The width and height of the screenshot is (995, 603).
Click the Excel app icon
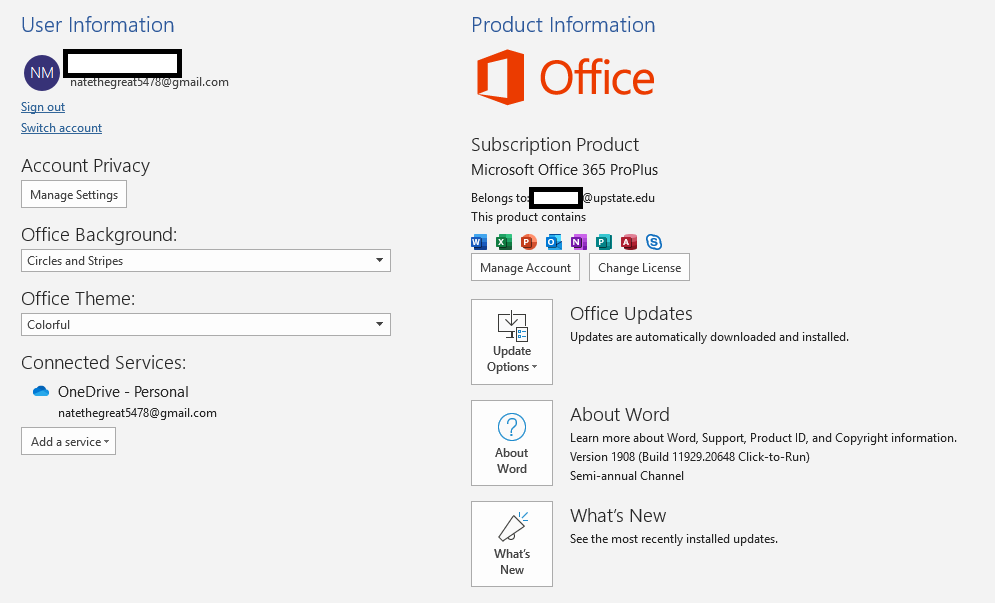504,242
